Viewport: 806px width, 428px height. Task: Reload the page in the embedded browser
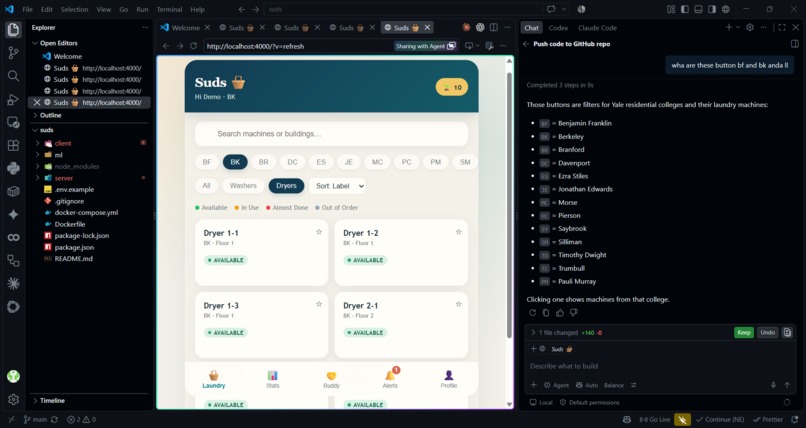[193, 46]
